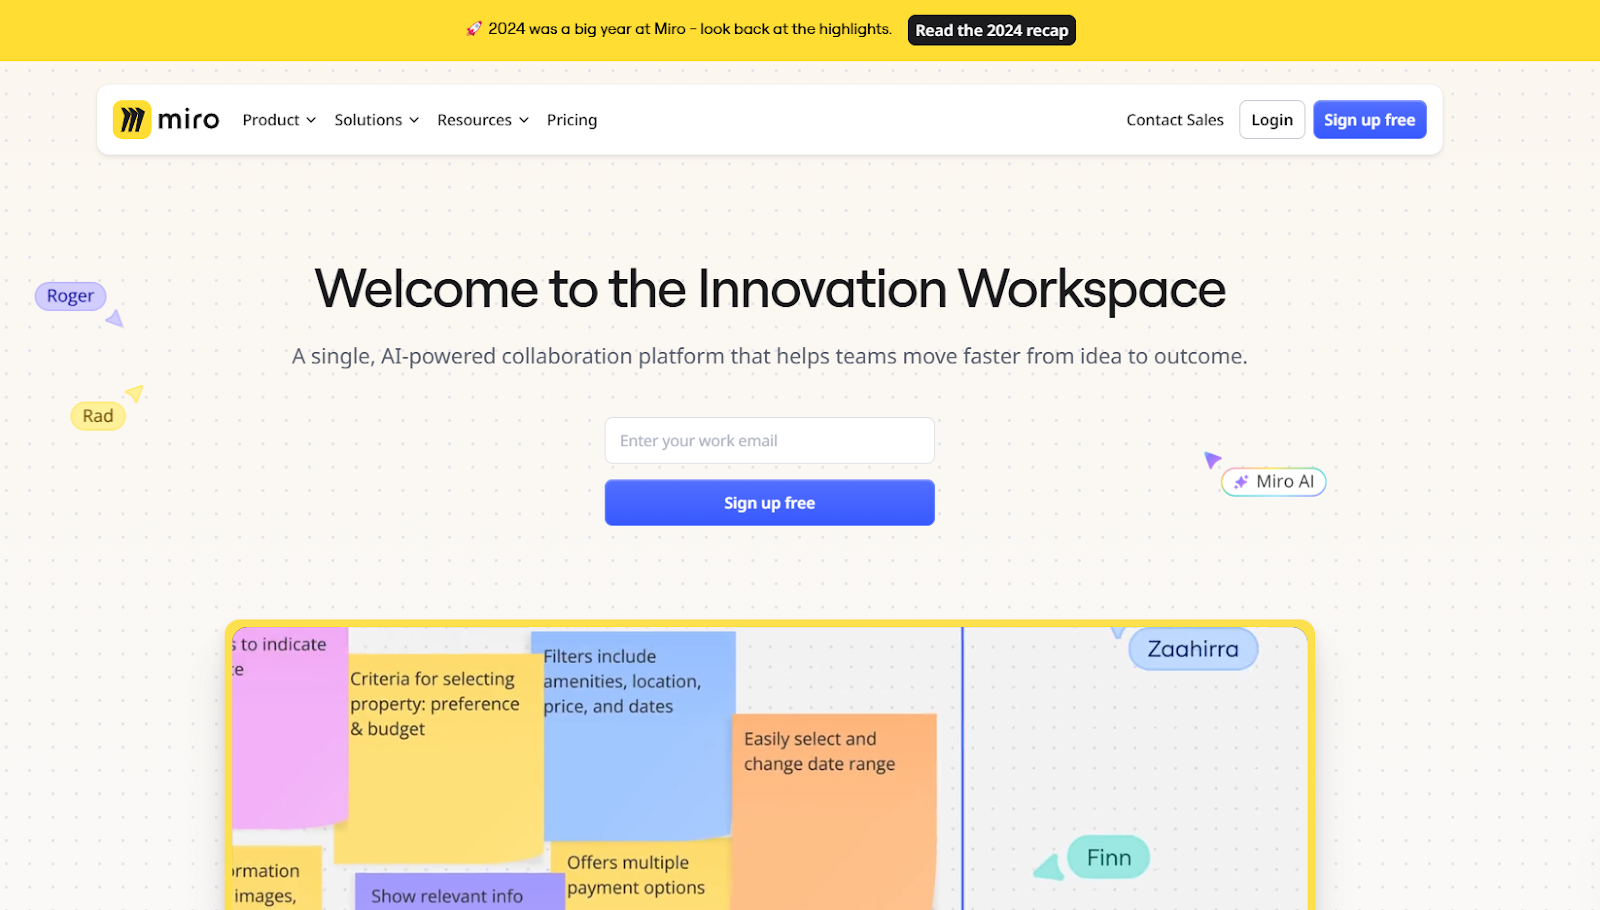Open the Resources dropdown
Screen dimensions: 1600x910
(x=483, y=120)
